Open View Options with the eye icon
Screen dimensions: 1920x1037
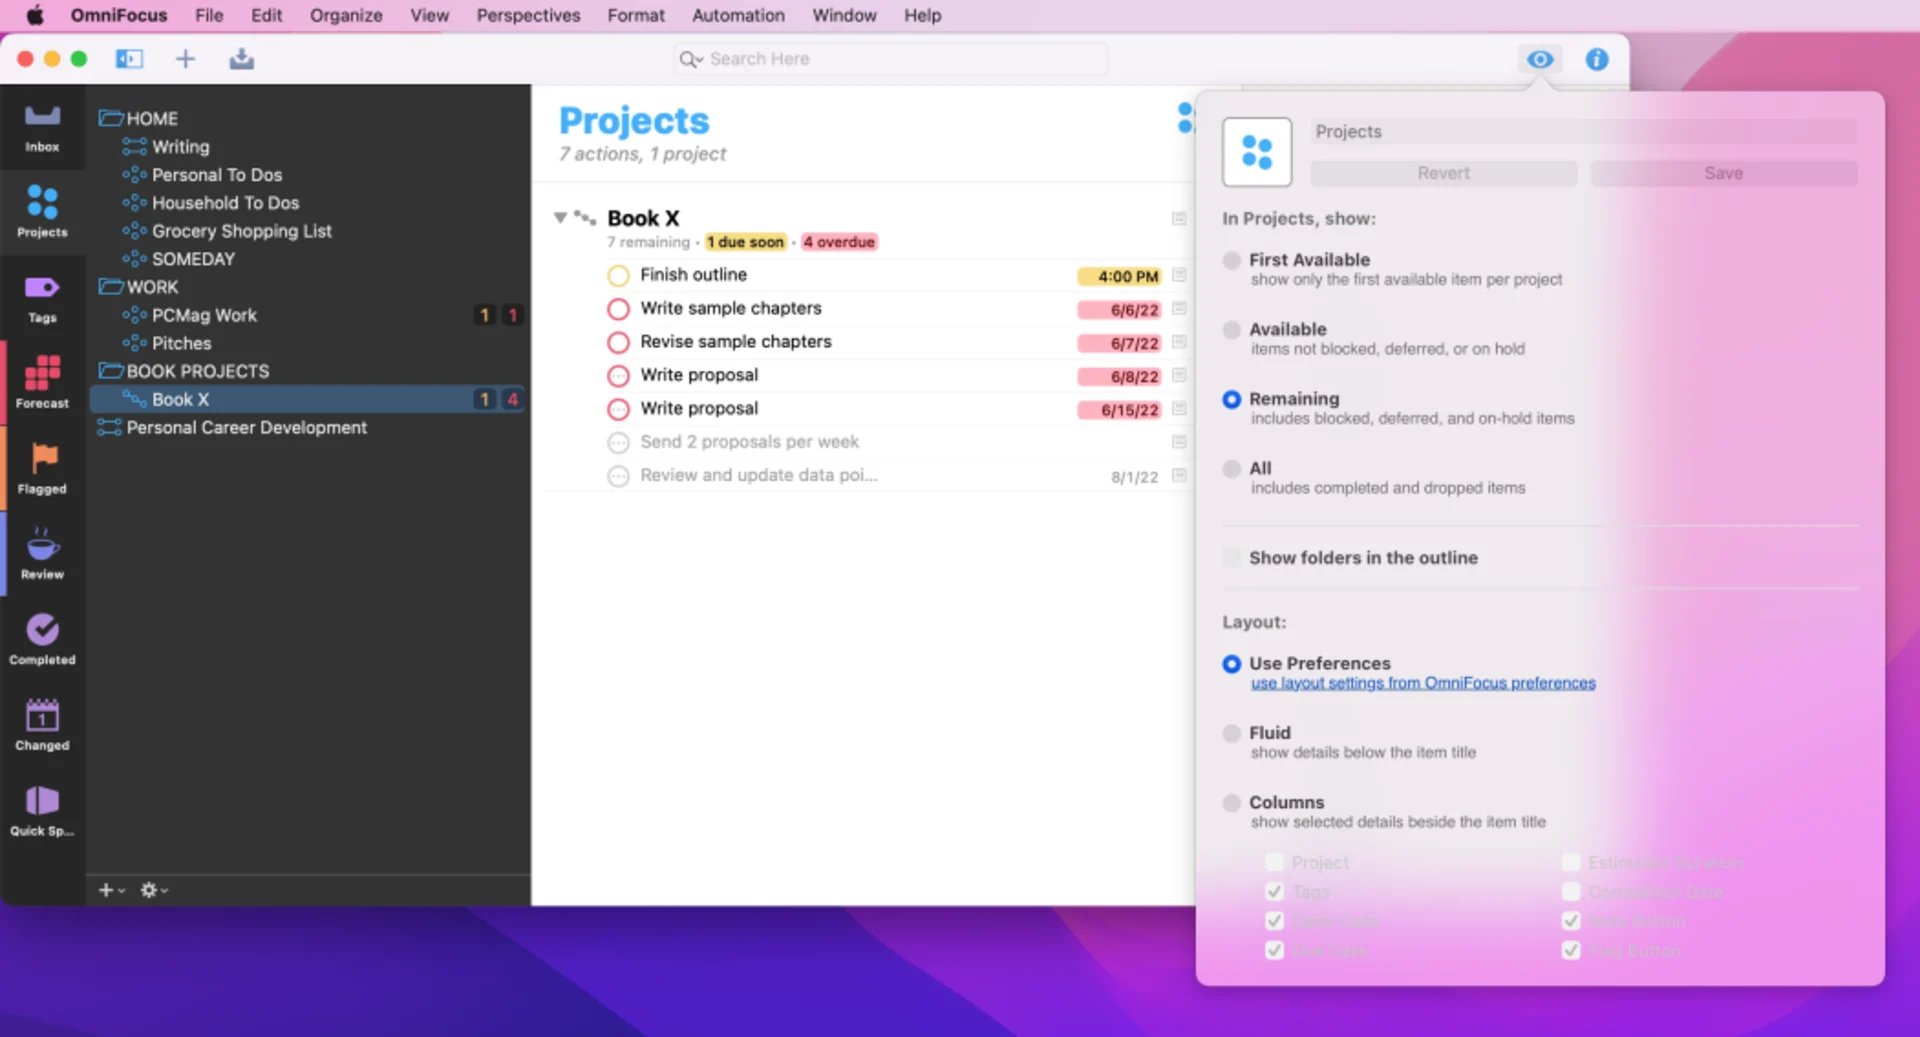(1540, 59)
